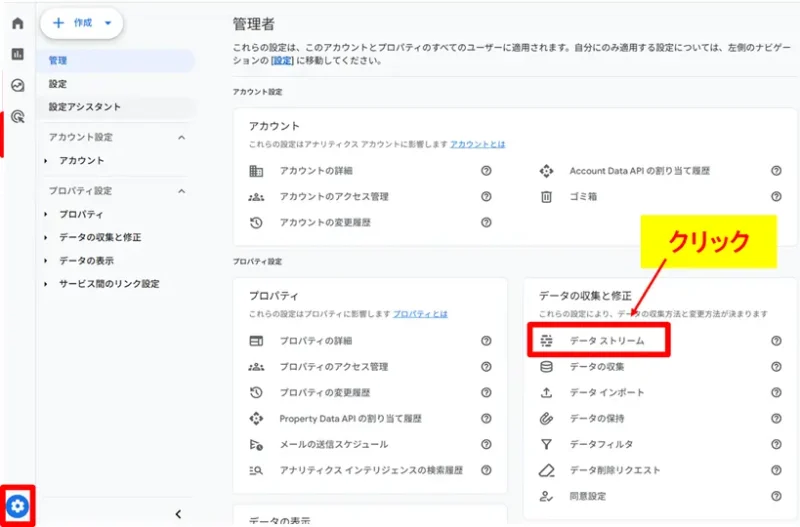Show help for データの収集
This screenshot has width=800, height=527.
776,367
